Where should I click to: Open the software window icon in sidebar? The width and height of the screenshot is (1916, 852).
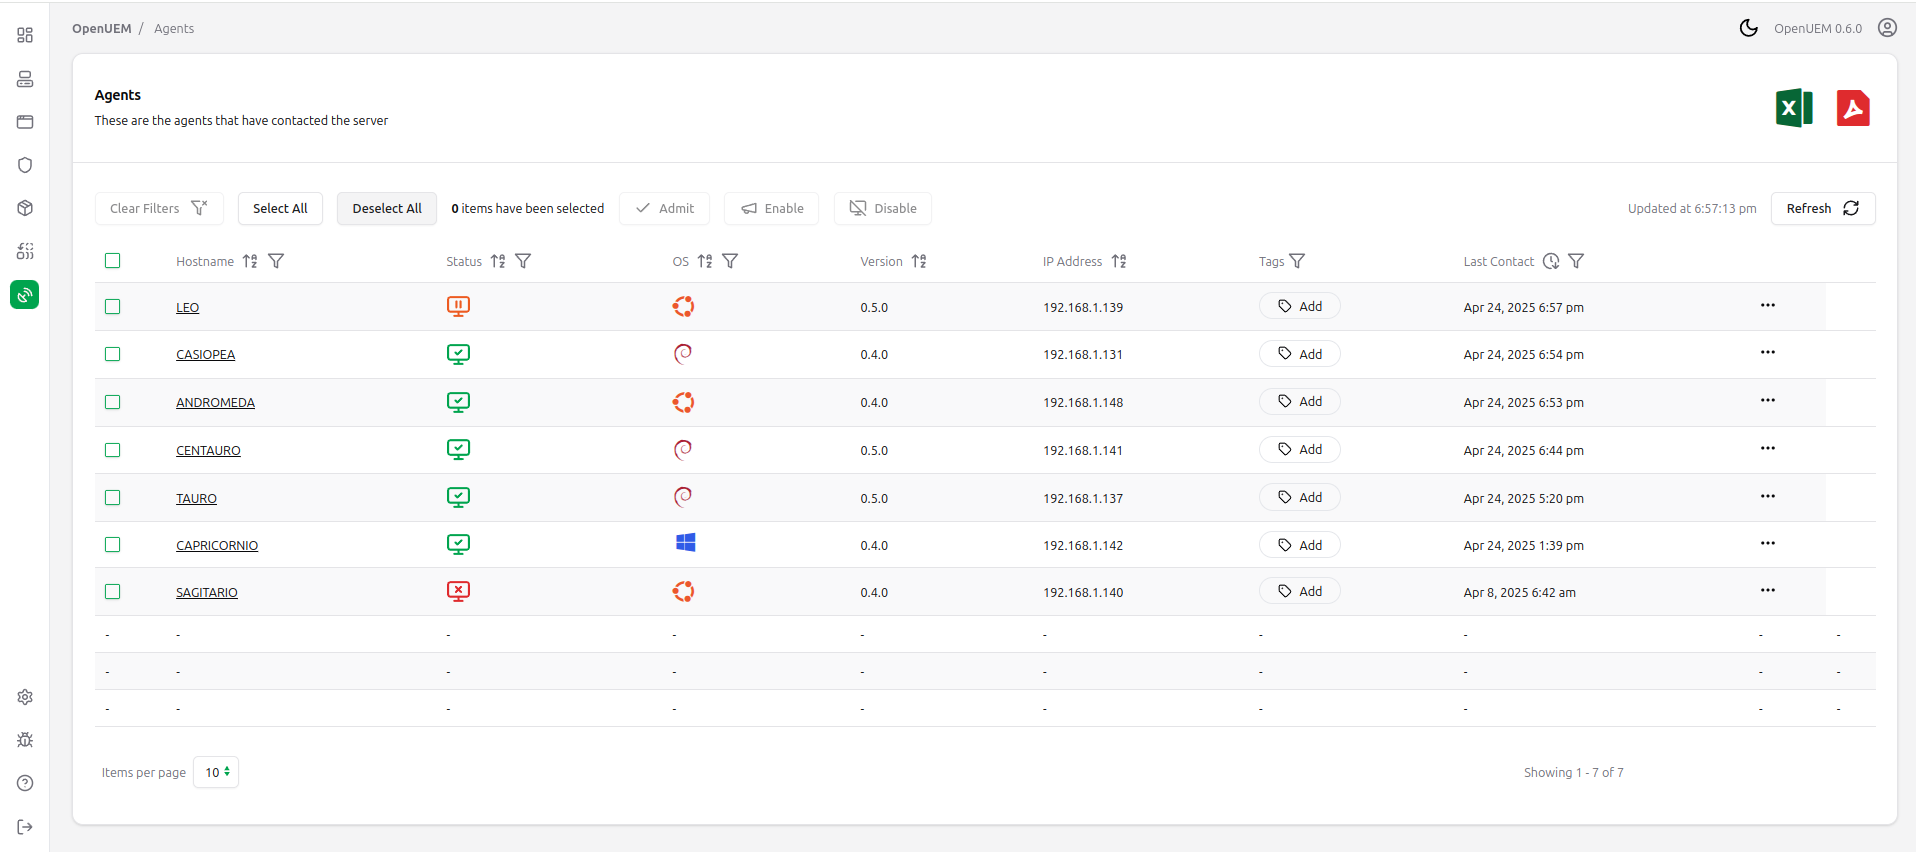click(25, 122)
